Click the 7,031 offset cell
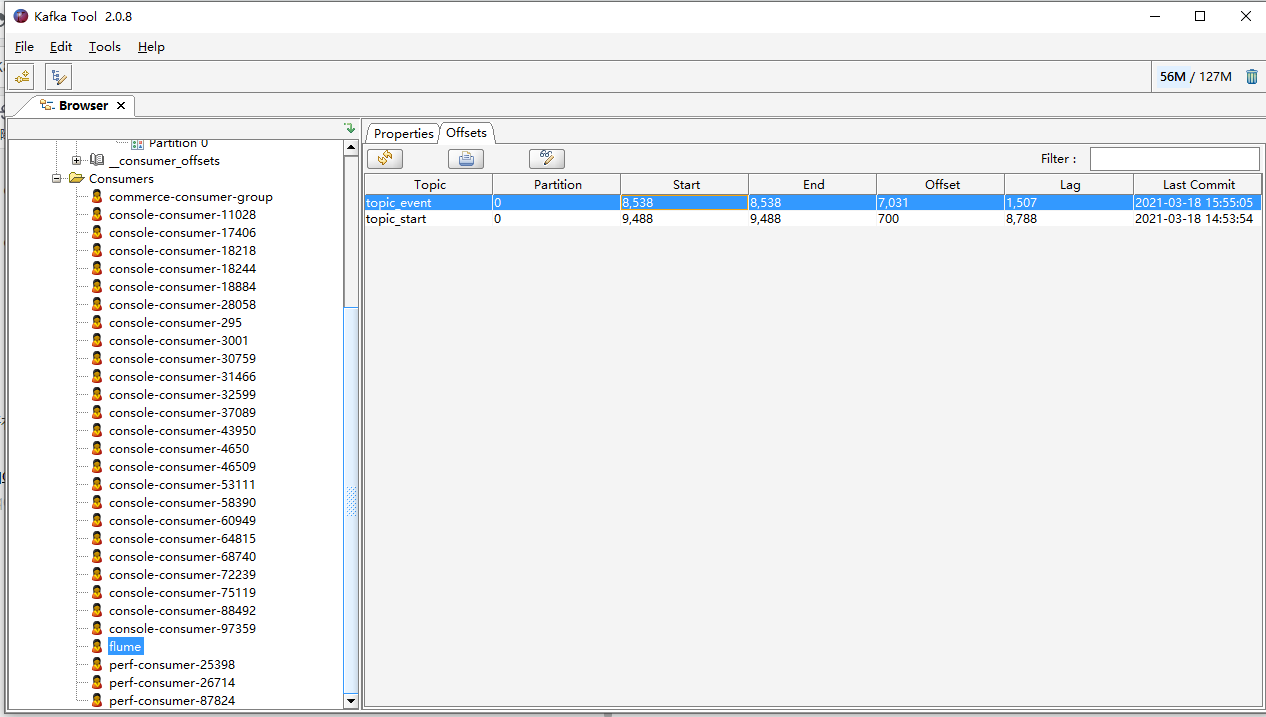Viewport: 1266px width, 717px height. [941, 203]
